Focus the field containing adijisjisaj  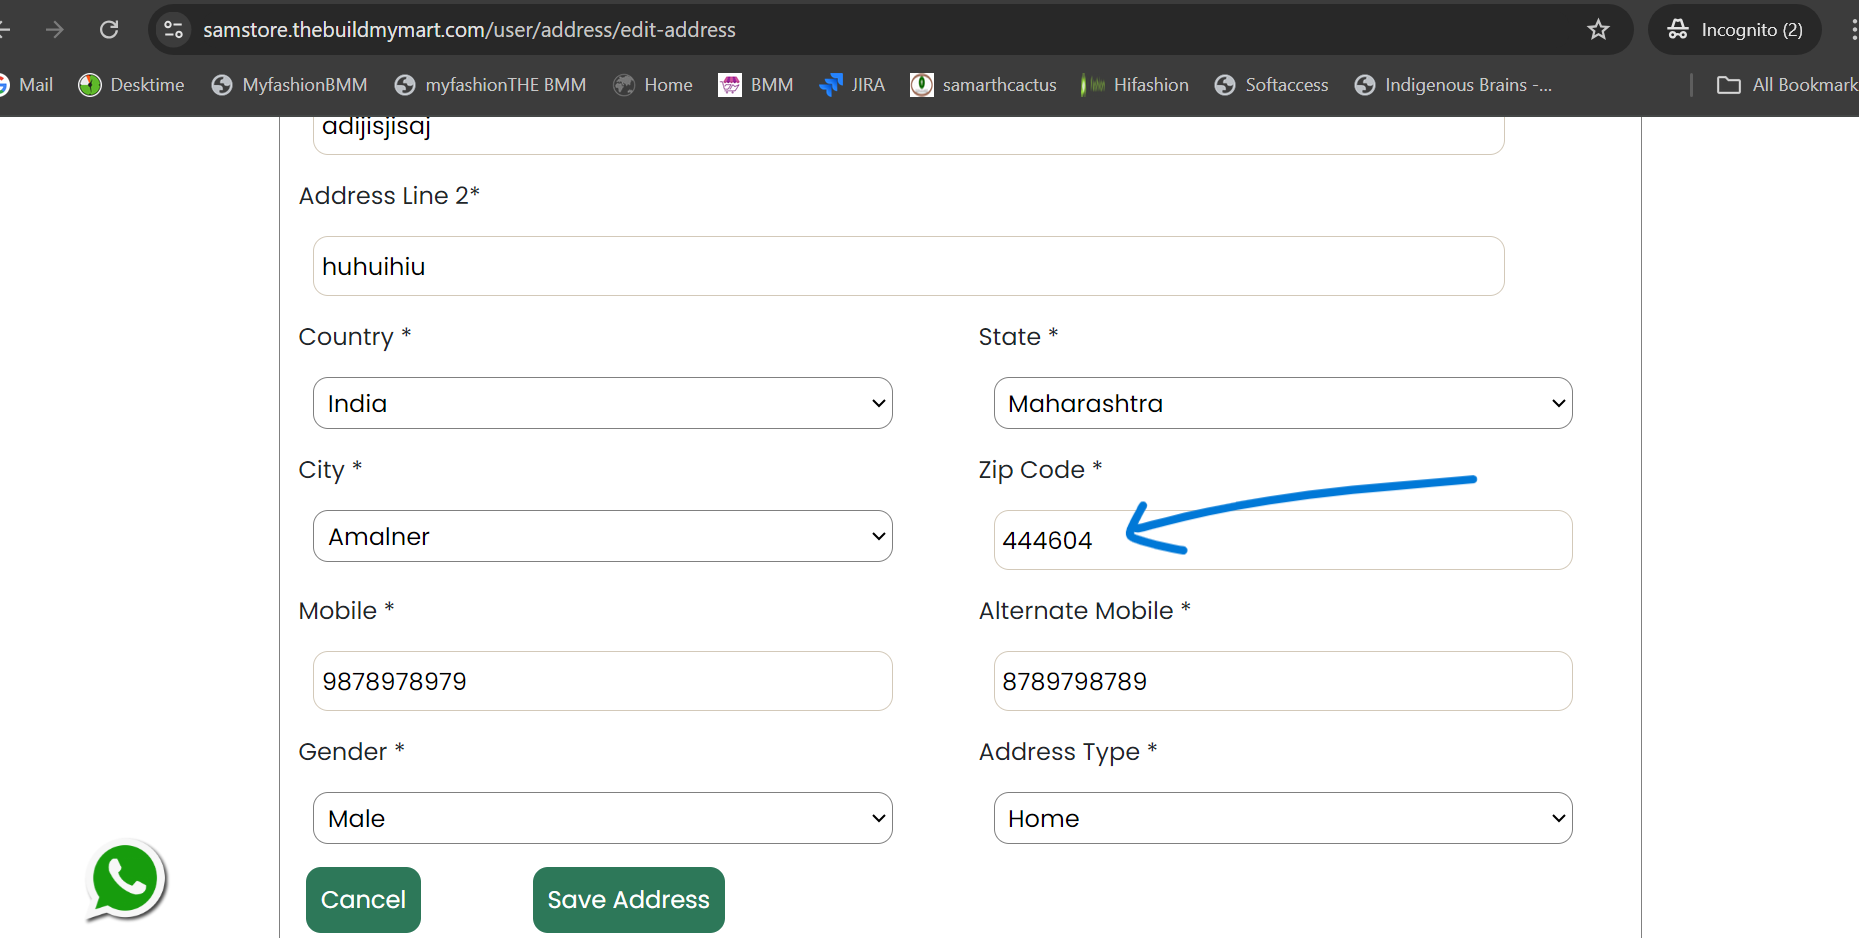tap(909, 134)
